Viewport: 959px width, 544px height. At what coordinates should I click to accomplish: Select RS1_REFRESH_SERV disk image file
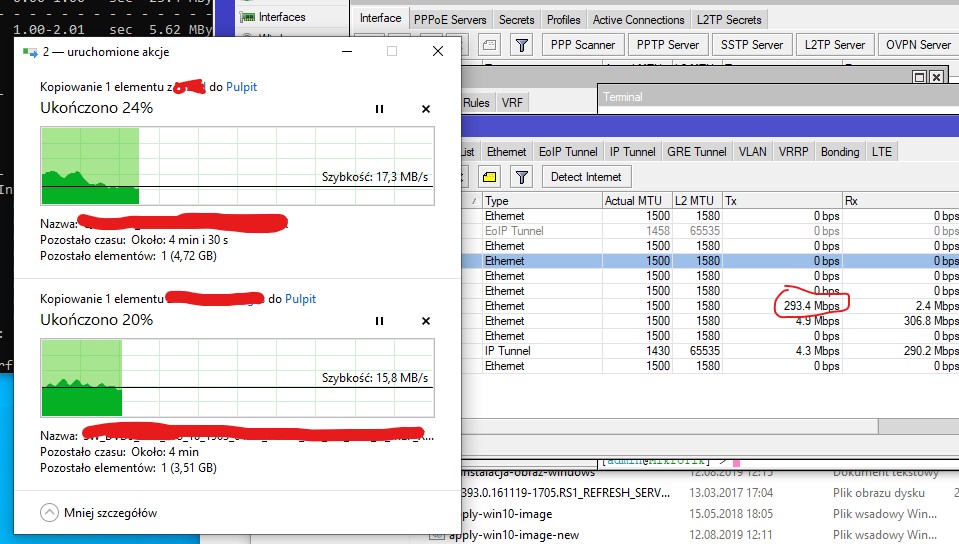[x=566, y=493]
